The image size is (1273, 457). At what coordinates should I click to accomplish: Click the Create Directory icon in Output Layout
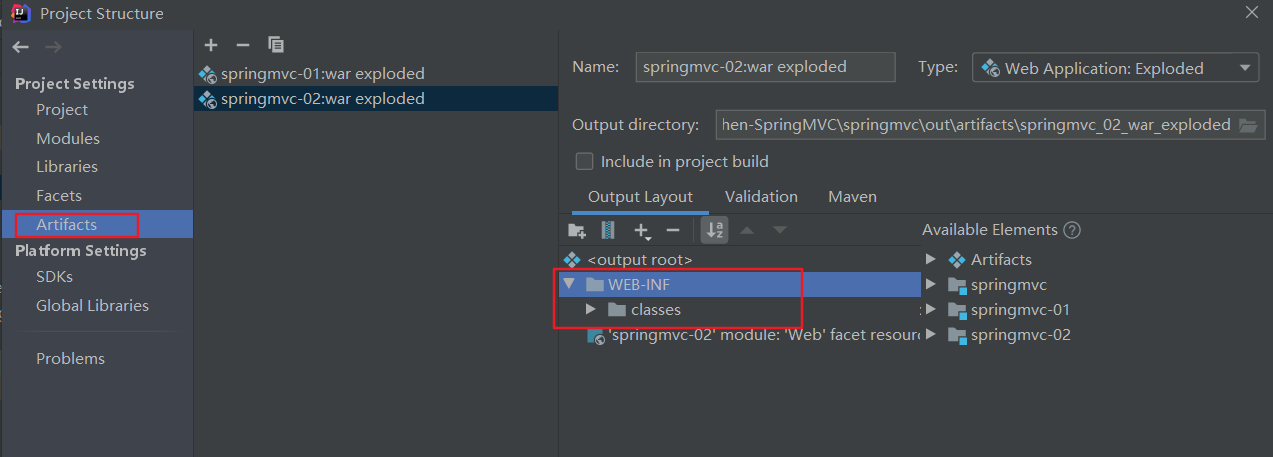click(576, 230)
